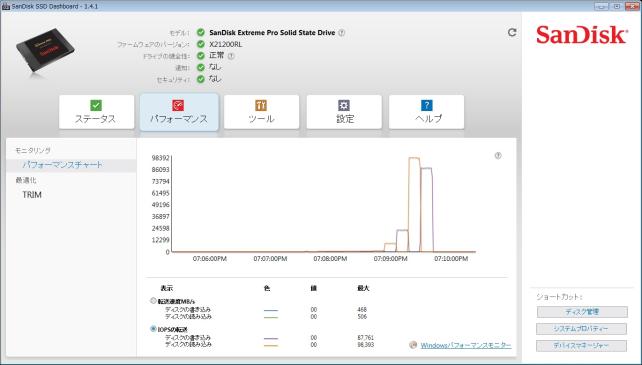Image resolution: width=642 pixels, height=365 pixels.
Task: Open the 設定 tab
Action: coord(344,112)
